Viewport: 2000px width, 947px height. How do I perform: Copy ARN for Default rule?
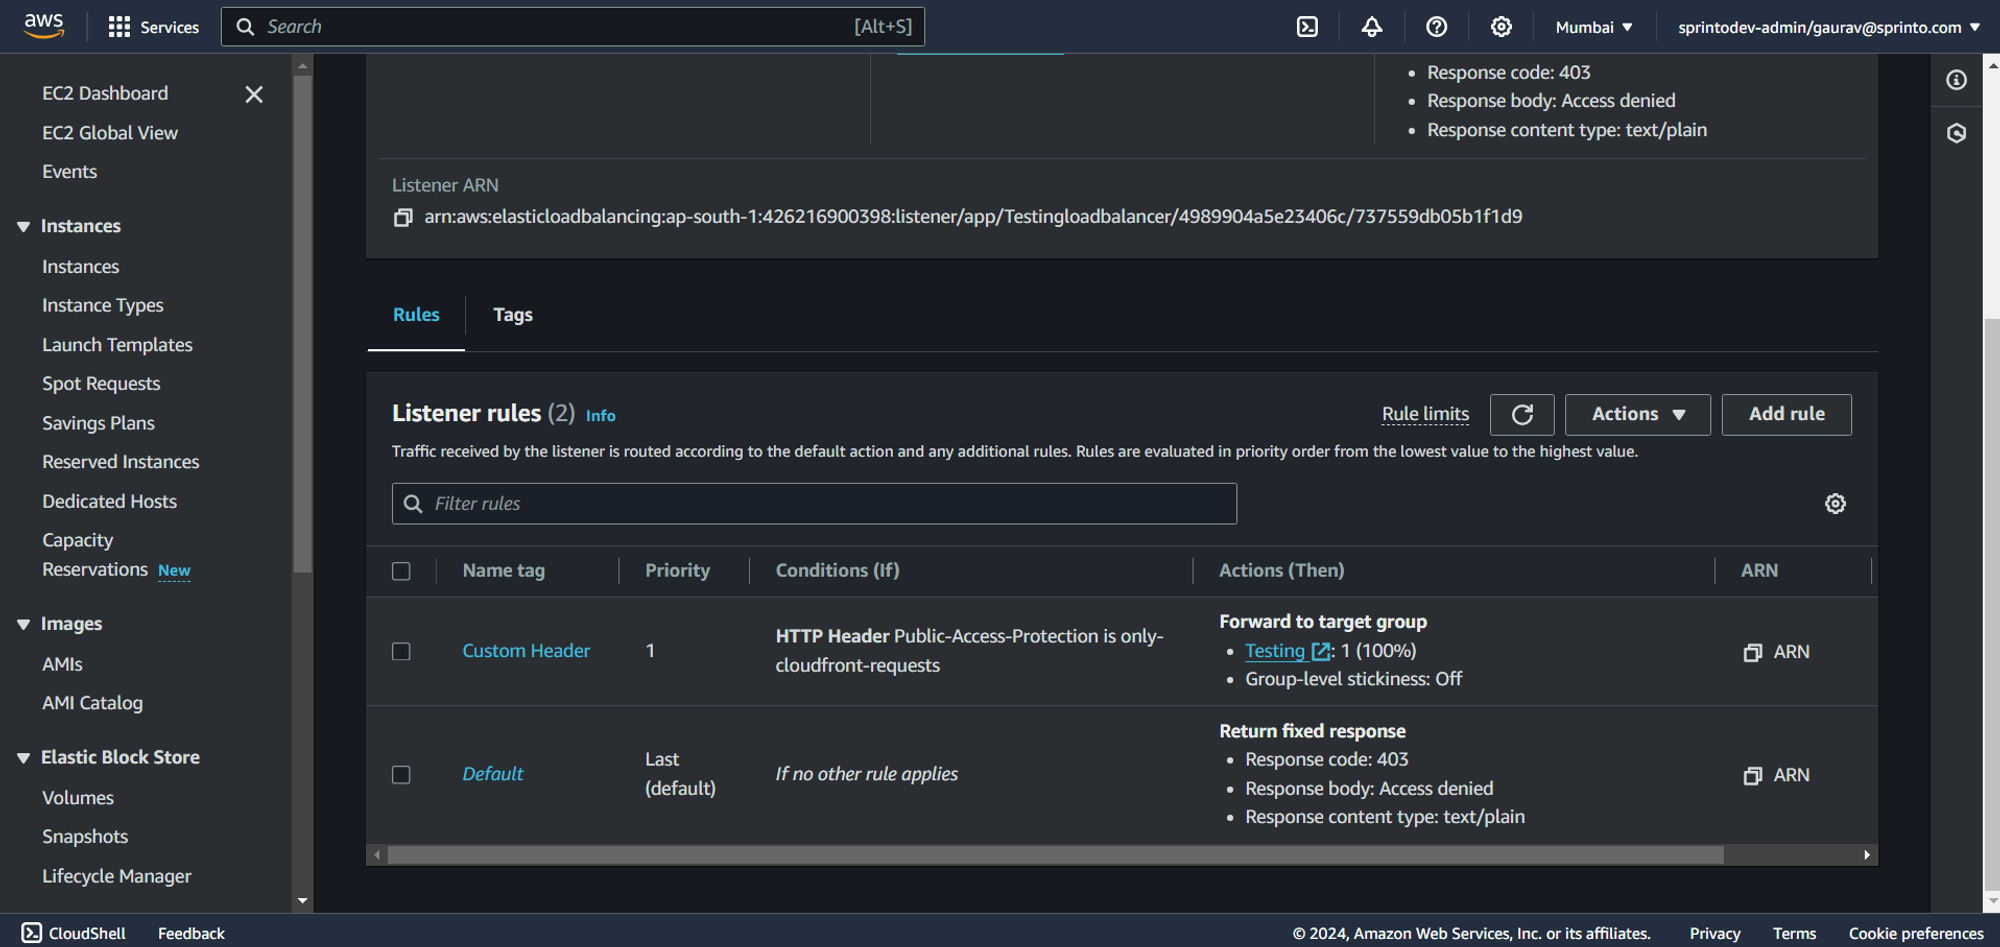[x=1752, y=775]
